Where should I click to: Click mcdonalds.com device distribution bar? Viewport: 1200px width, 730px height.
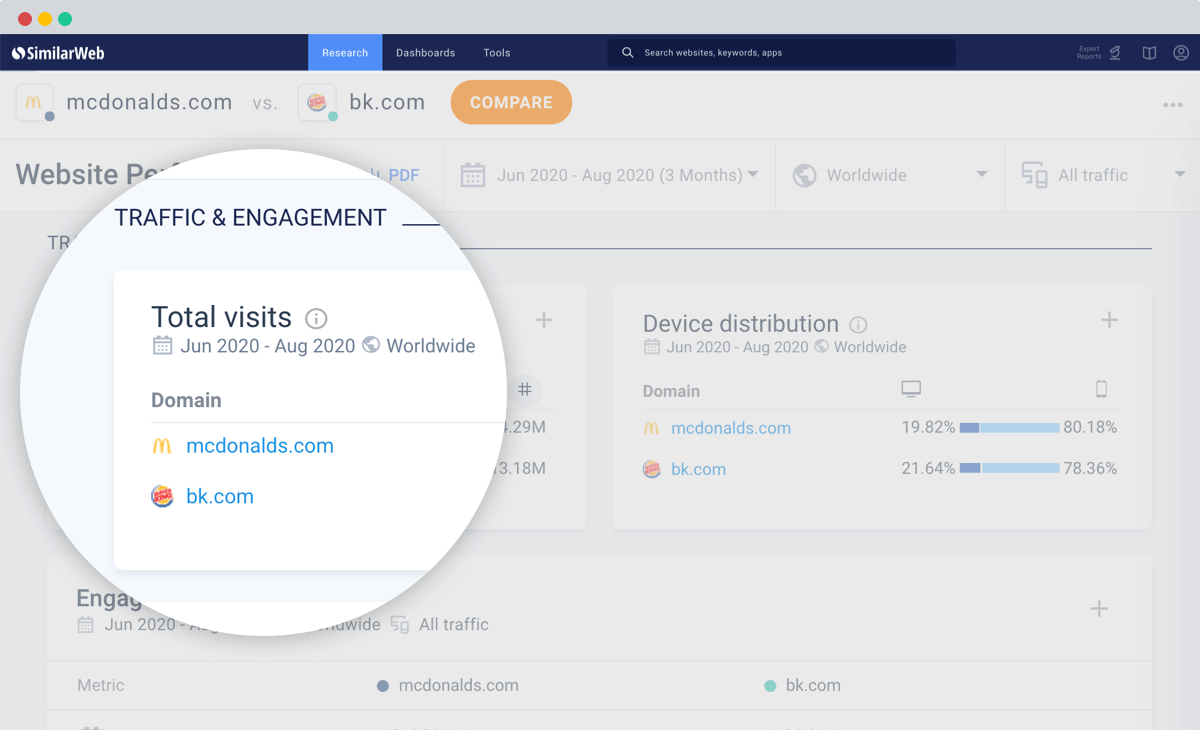tap(1009, 428)
